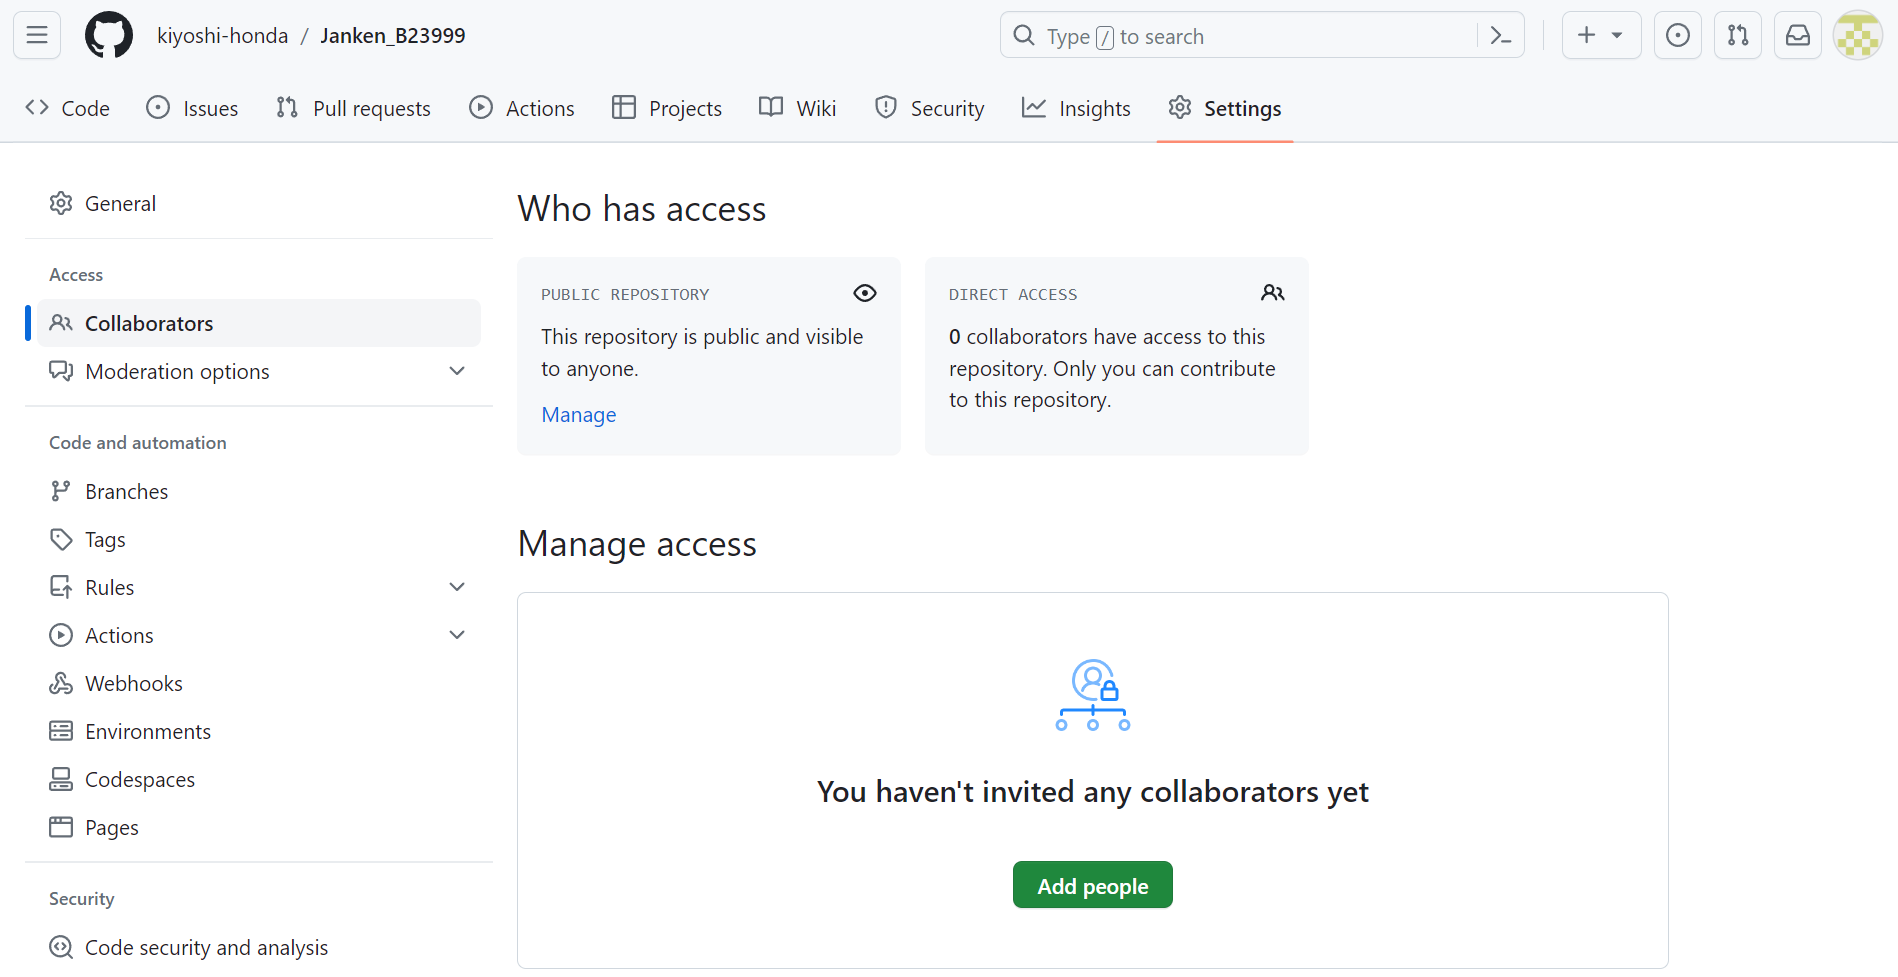Screen dimensions: 1898x977
Task: Focus the Type to search field
Action: click(1240, 36)
